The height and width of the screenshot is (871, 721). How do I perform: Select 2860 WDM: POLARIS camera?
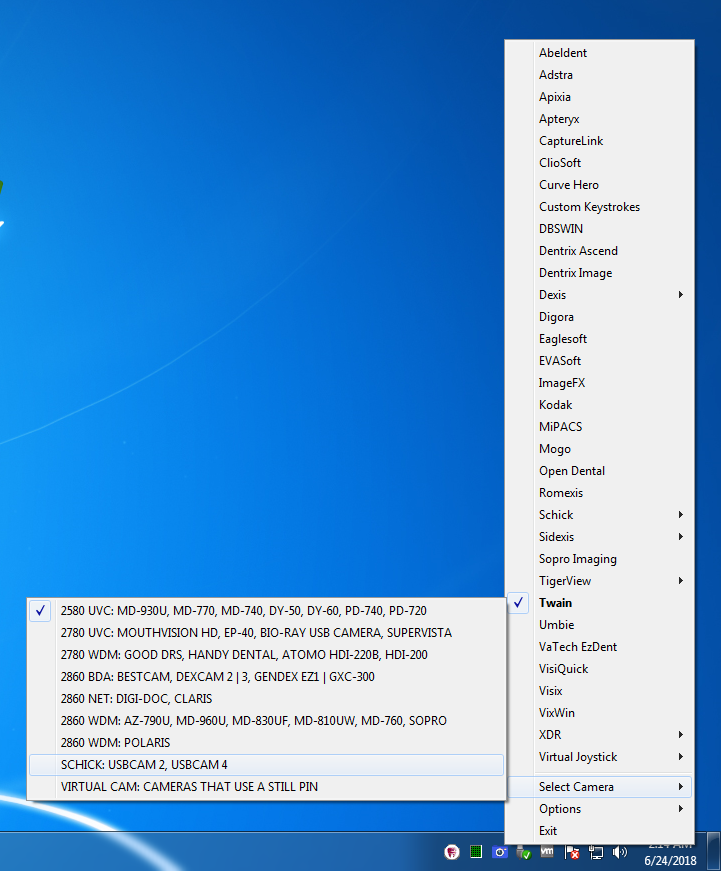coord(267,743)
